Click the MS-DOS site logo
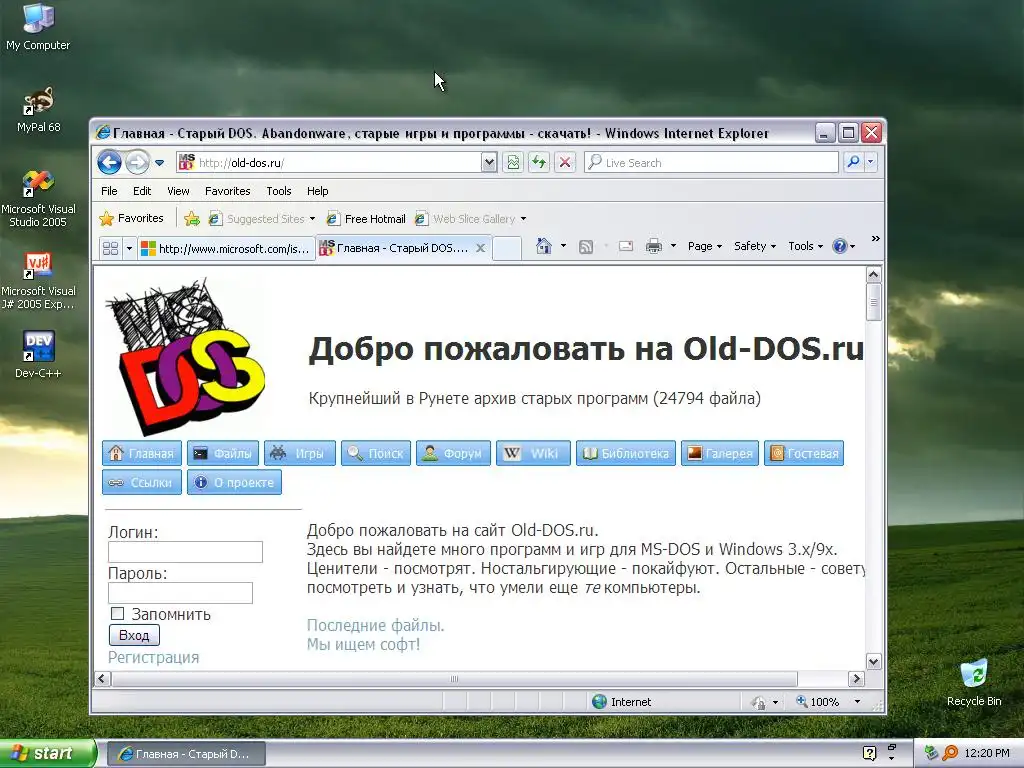1024x768 pixels. 185,357
